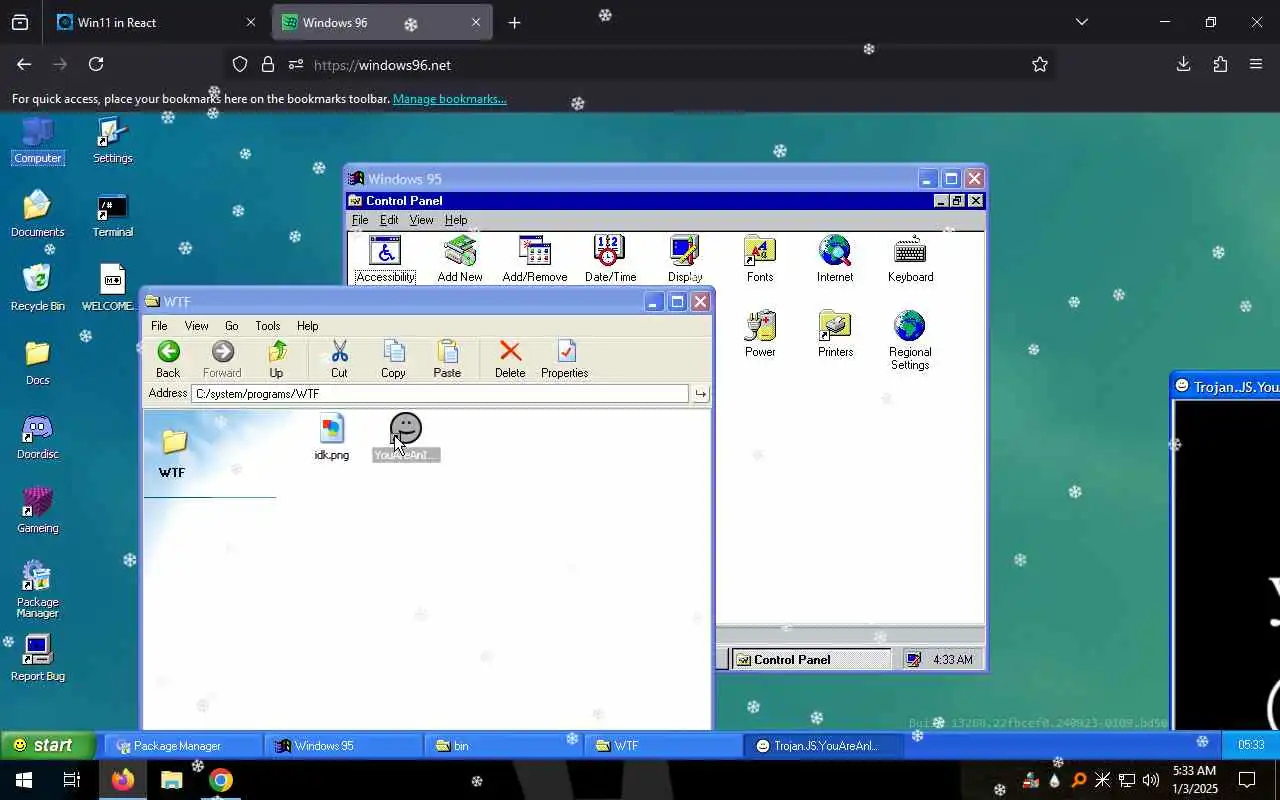Click Forward in WTF explorer toolbar
1280x800 pixels.
tap(222, 359)
